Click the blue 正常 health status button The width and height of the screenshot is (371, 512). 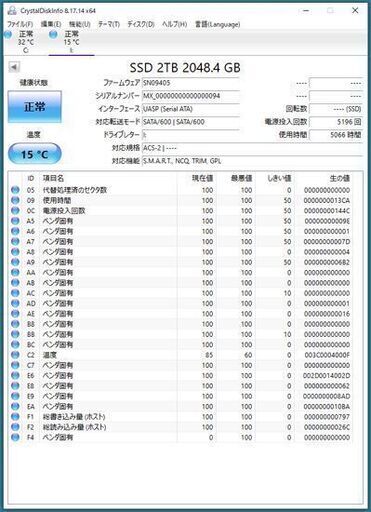[x=35, y=107]
